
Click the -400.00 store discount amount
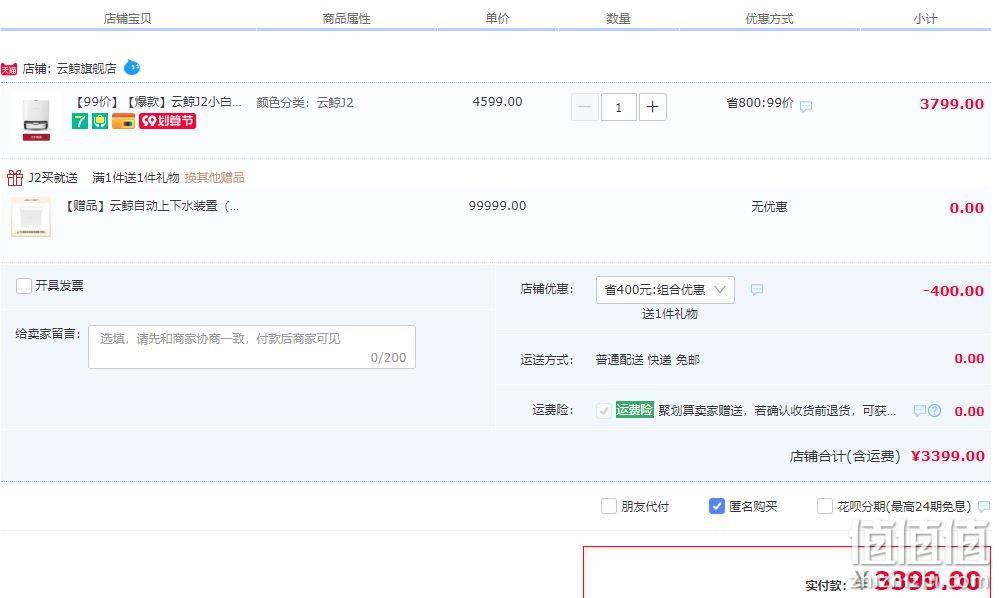coord(954,291)
